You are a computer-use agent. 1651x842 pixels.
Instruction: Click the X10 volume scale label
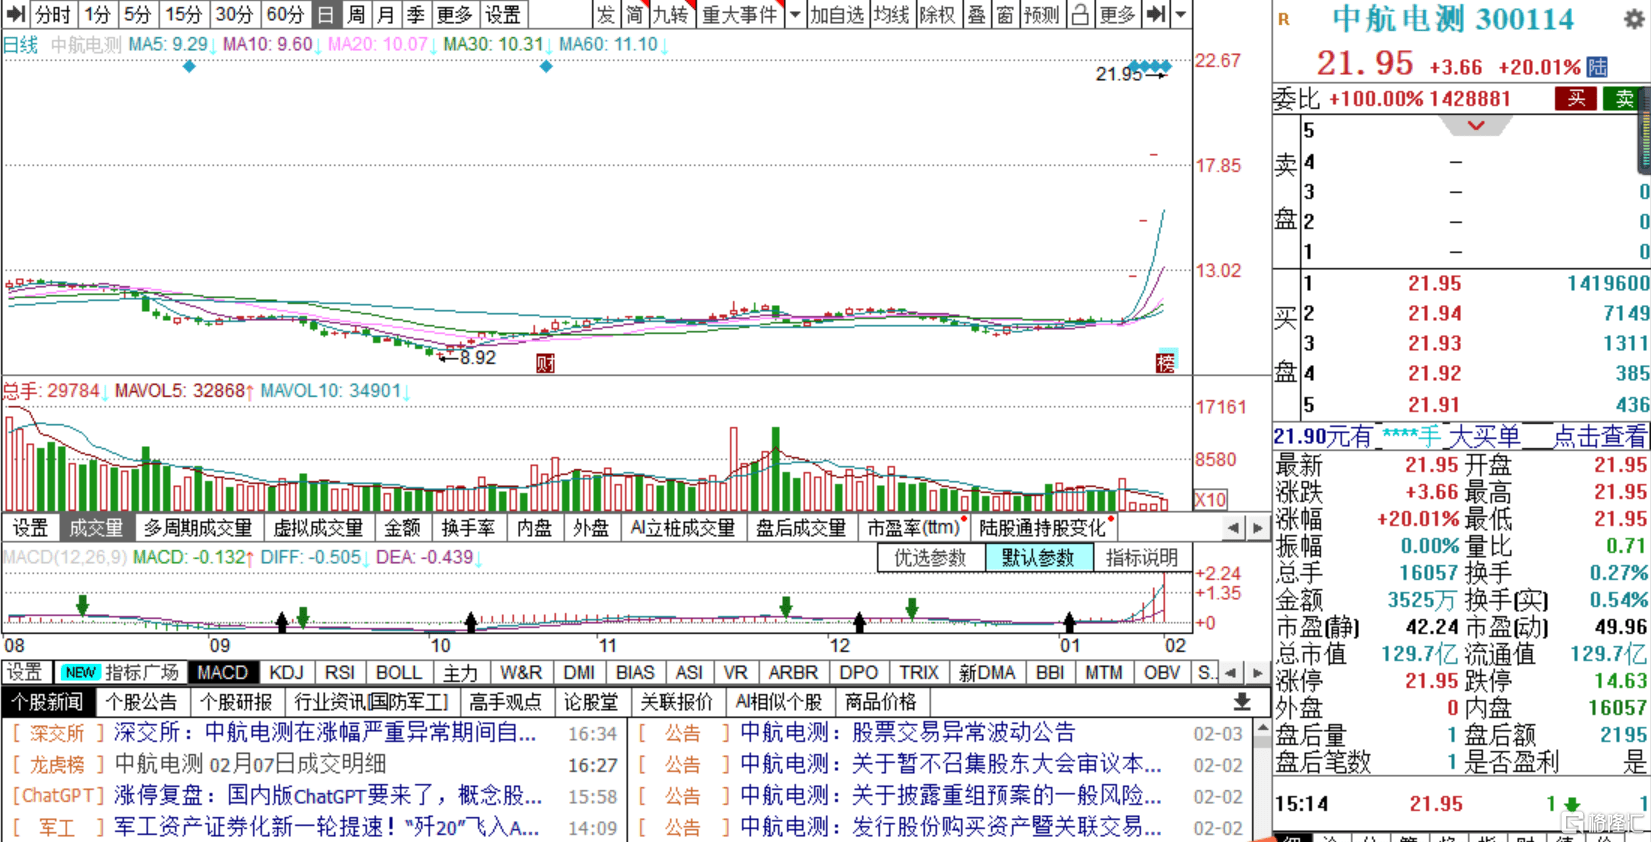pyautogui.click(x=1211, y=500)
